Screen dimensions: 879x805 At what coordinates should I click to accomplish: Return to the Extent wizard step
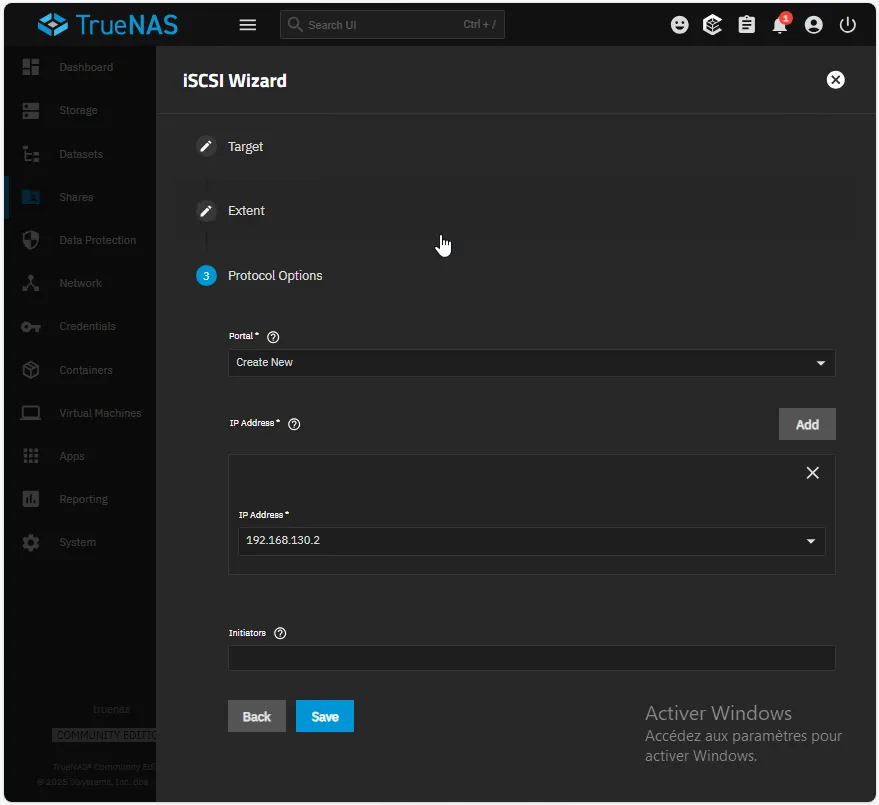[x=246, y=211]
